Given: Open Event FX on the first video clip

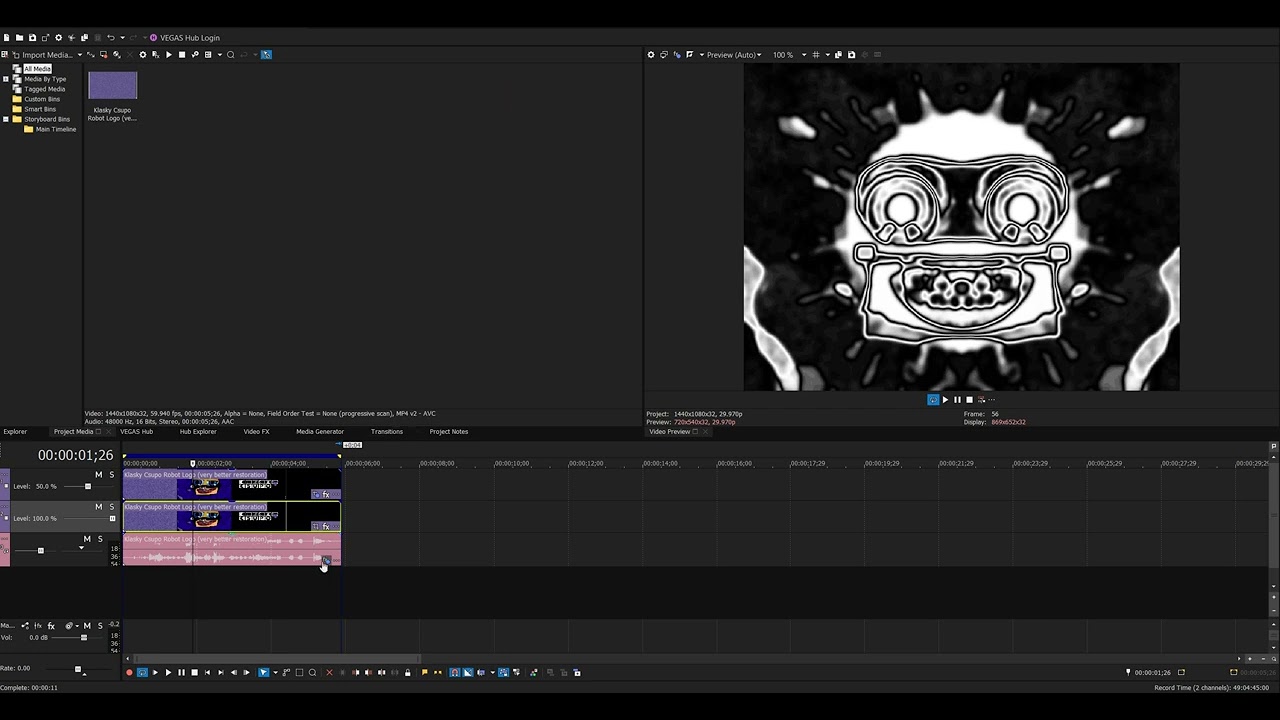Looking at the screenshot, I should [325, 494].
